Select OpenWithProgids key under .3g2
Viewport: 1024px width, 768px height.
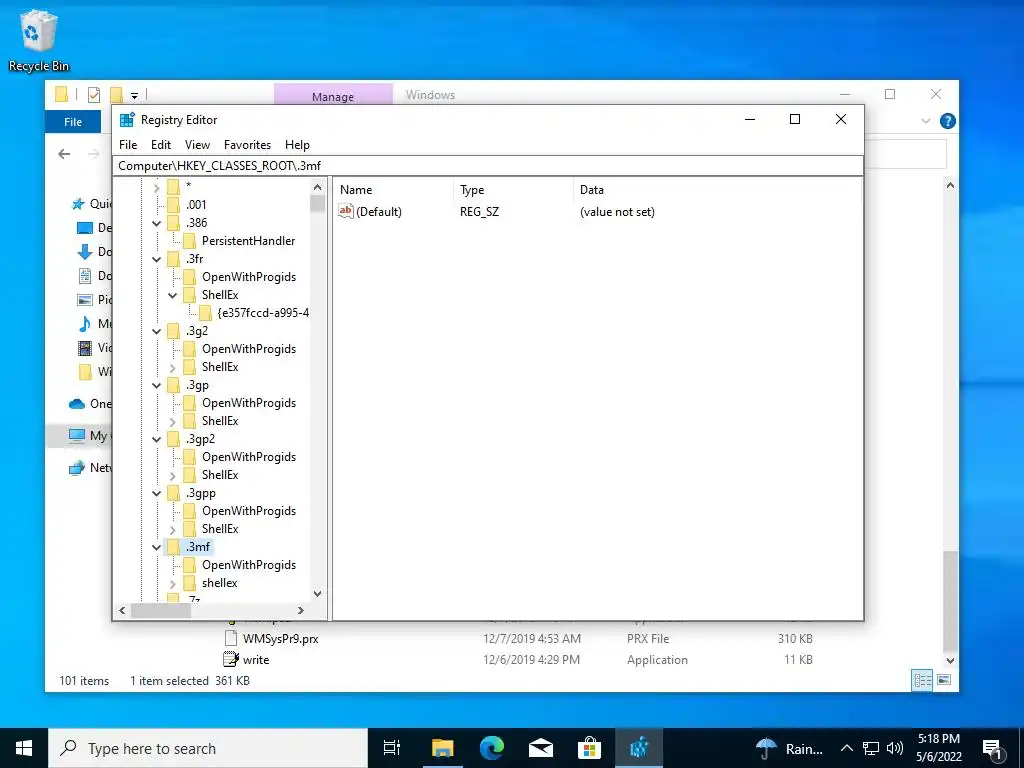coord(249,349)
